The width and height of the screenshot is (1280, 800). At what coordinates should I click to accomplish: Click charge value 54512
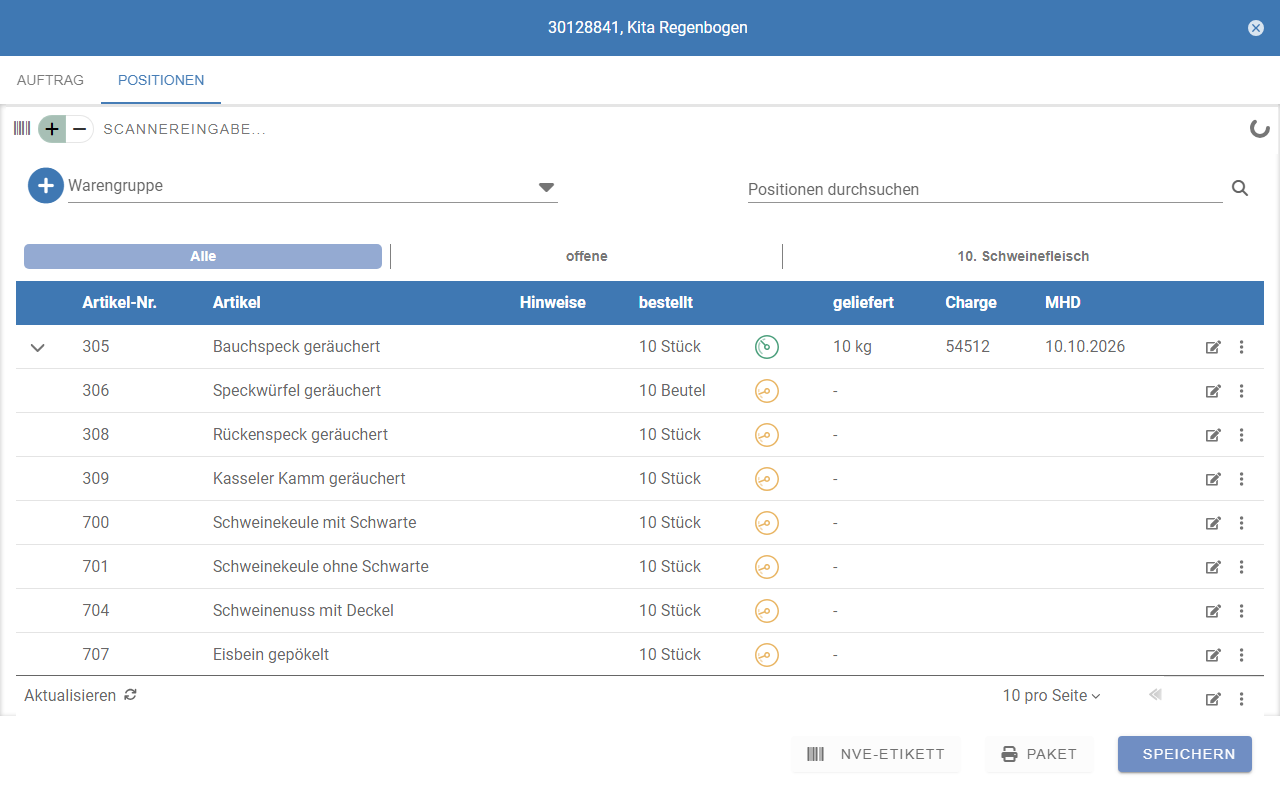click(968, 347)
